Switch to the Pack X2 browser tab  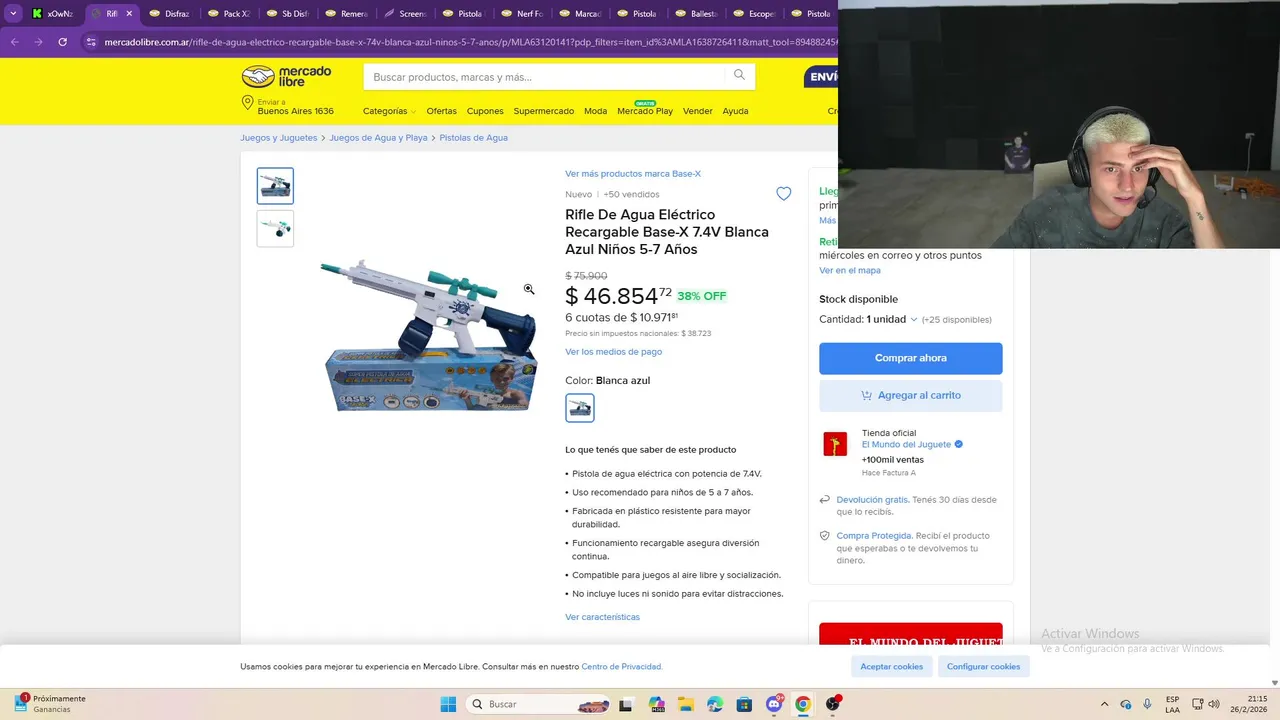[229, 14]
